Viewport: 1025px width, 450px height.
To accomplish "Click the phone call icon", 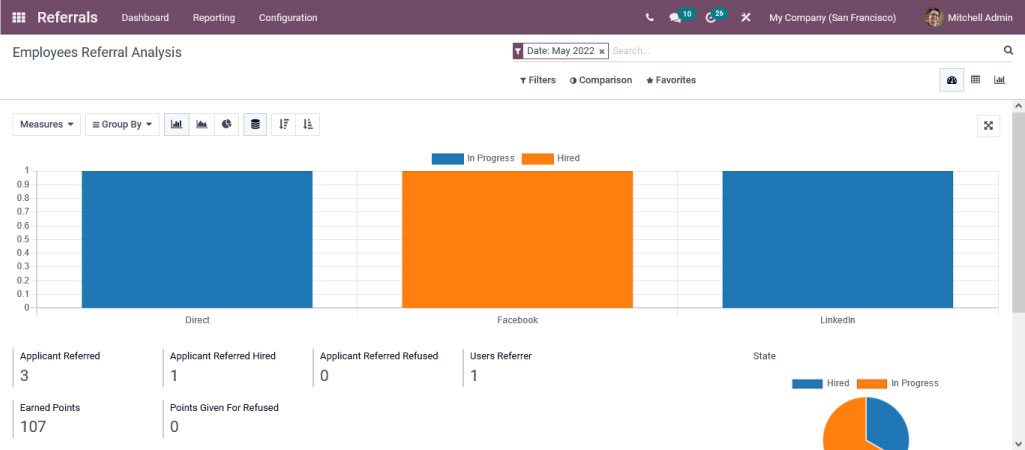I will tap(649, 18).
